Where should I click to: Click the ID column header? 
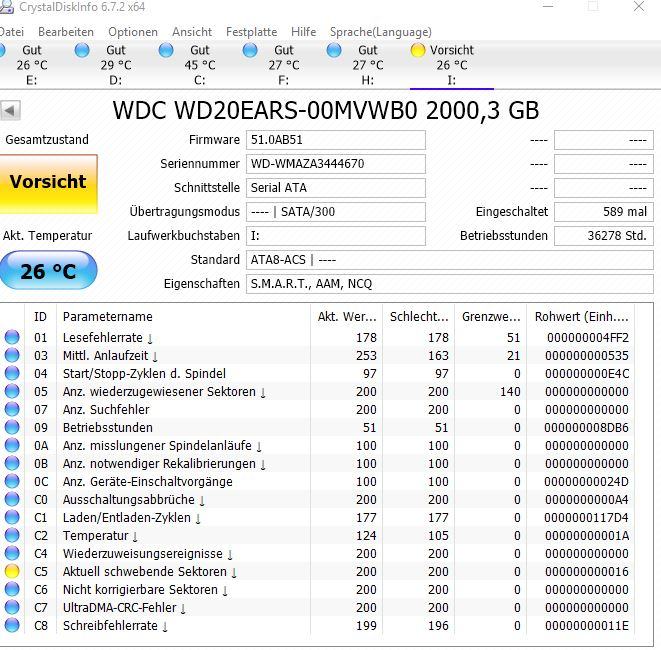click(40, 317)
